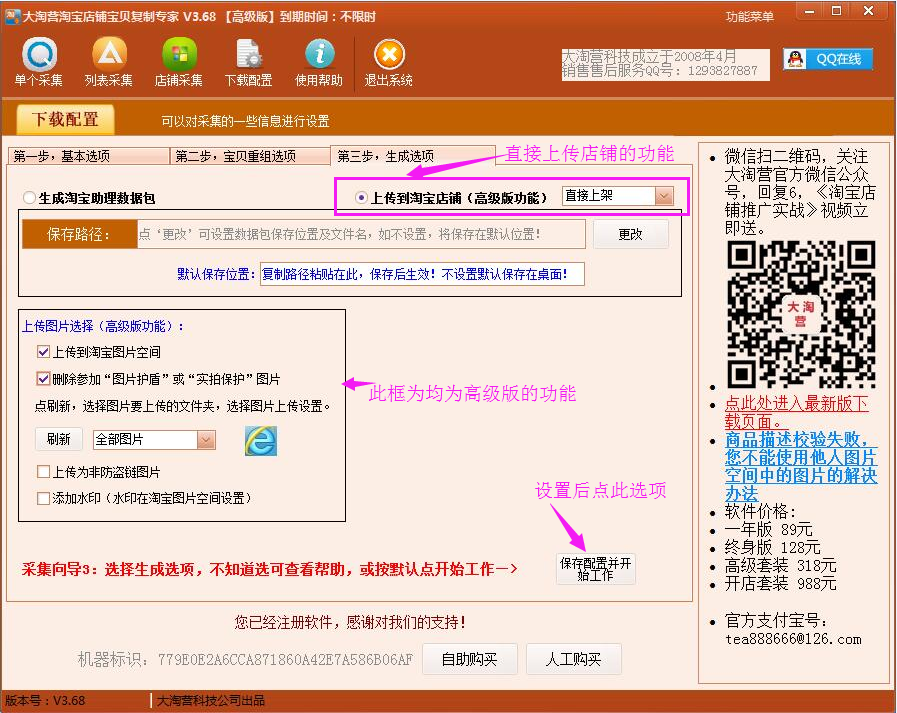Click 您已经注册软件 registration notice text

click(350, 622)
